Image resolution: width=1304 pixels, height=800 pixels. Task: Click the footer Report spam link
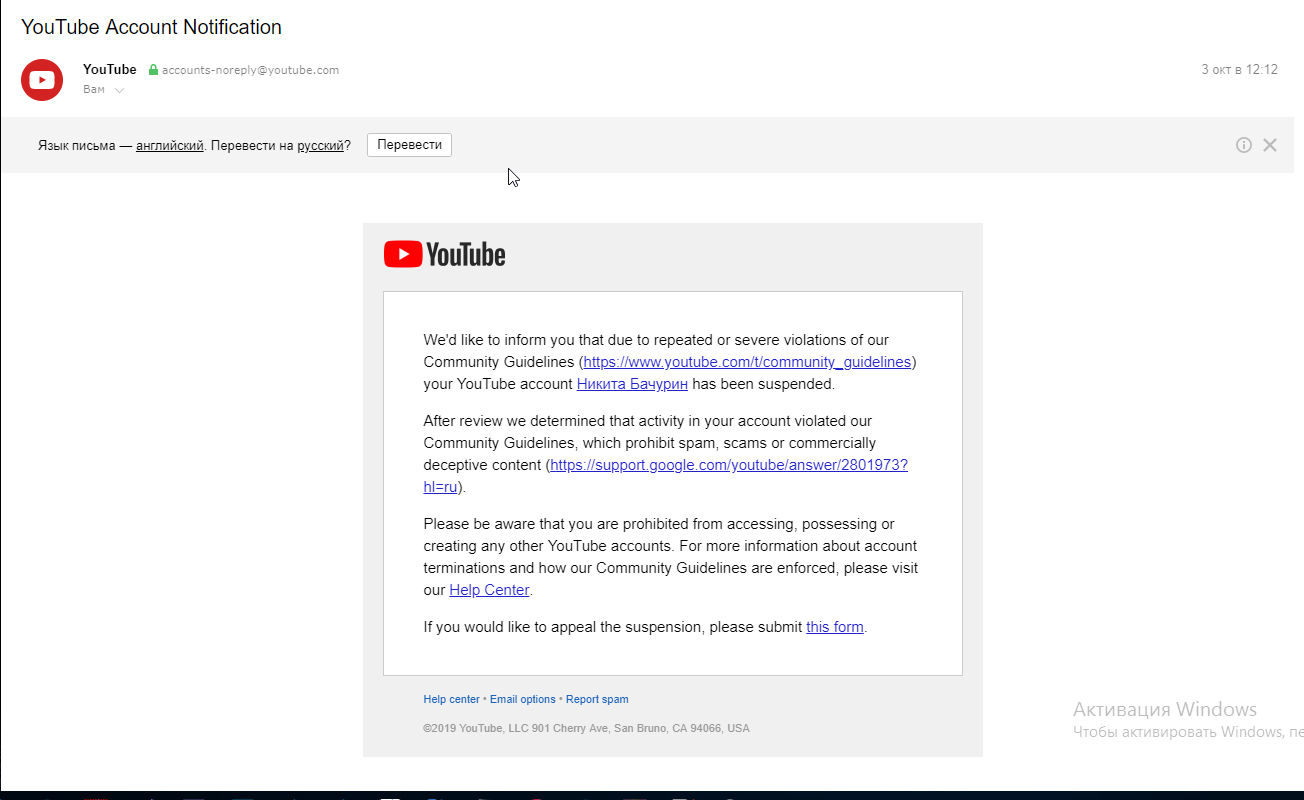597,699
